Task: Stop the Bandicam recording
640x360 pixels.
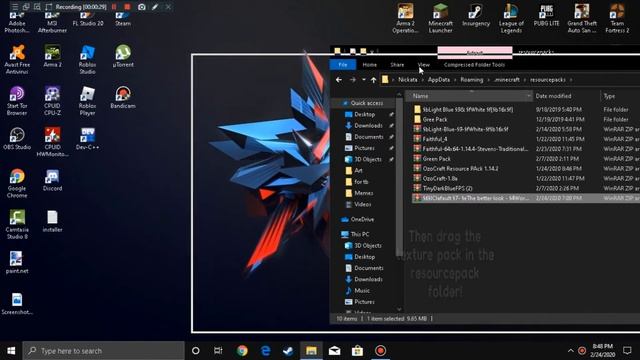Action: [x=127, y=7]
